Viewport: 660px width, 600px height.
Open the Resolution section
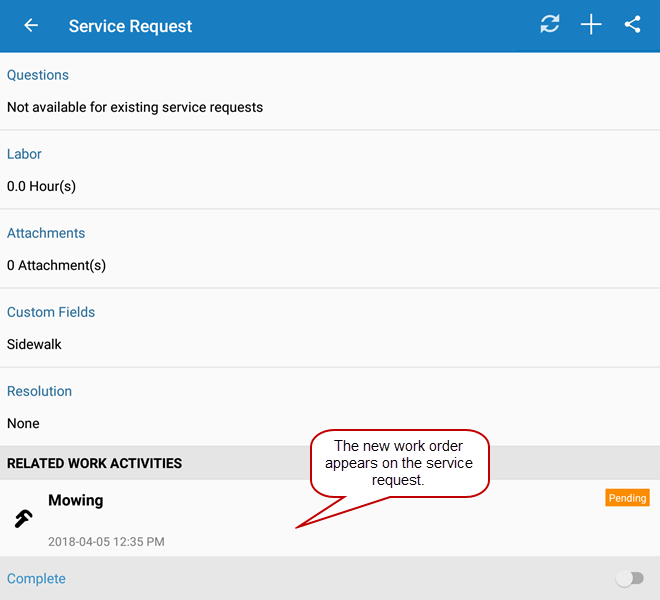point(40,391)
